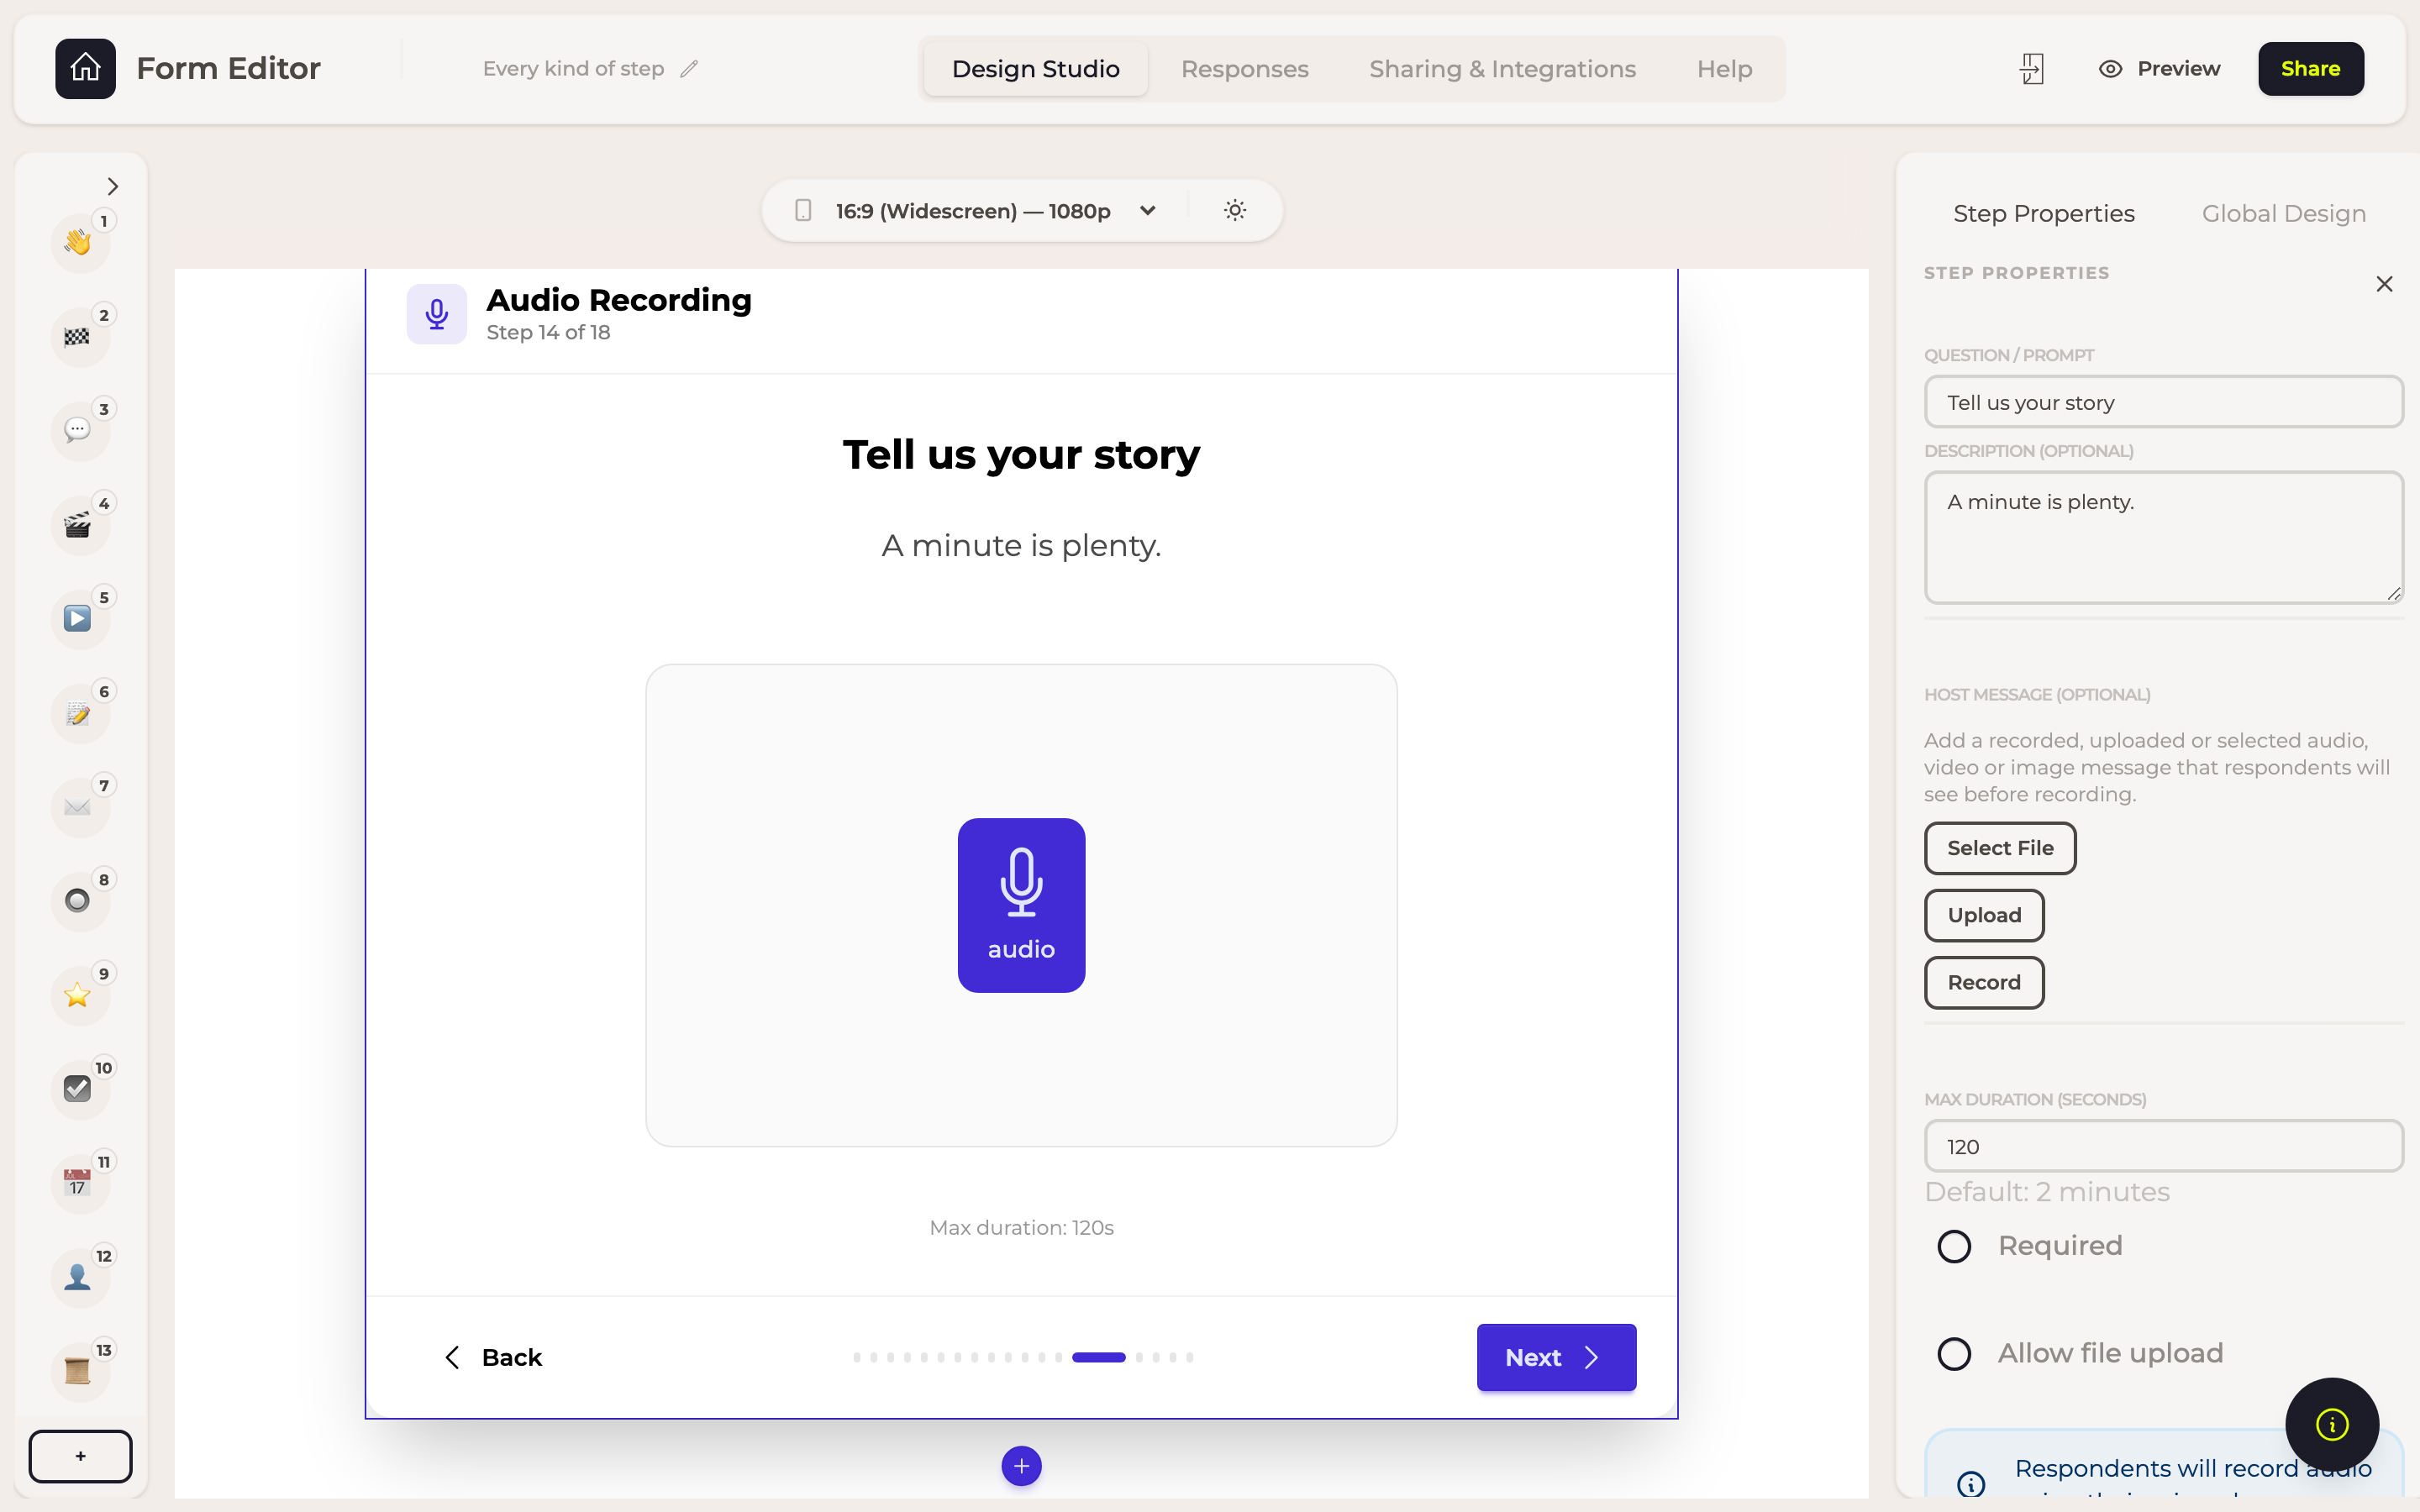This screenshot has width=2420, height=1512.
Task: Open the Help tab
Action: [x=1724, y=69]
